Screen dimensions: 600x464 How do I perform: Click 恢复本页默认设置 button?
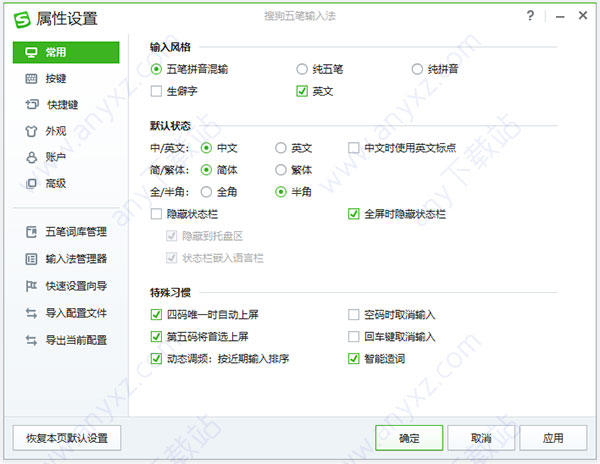tap(67, 438)
